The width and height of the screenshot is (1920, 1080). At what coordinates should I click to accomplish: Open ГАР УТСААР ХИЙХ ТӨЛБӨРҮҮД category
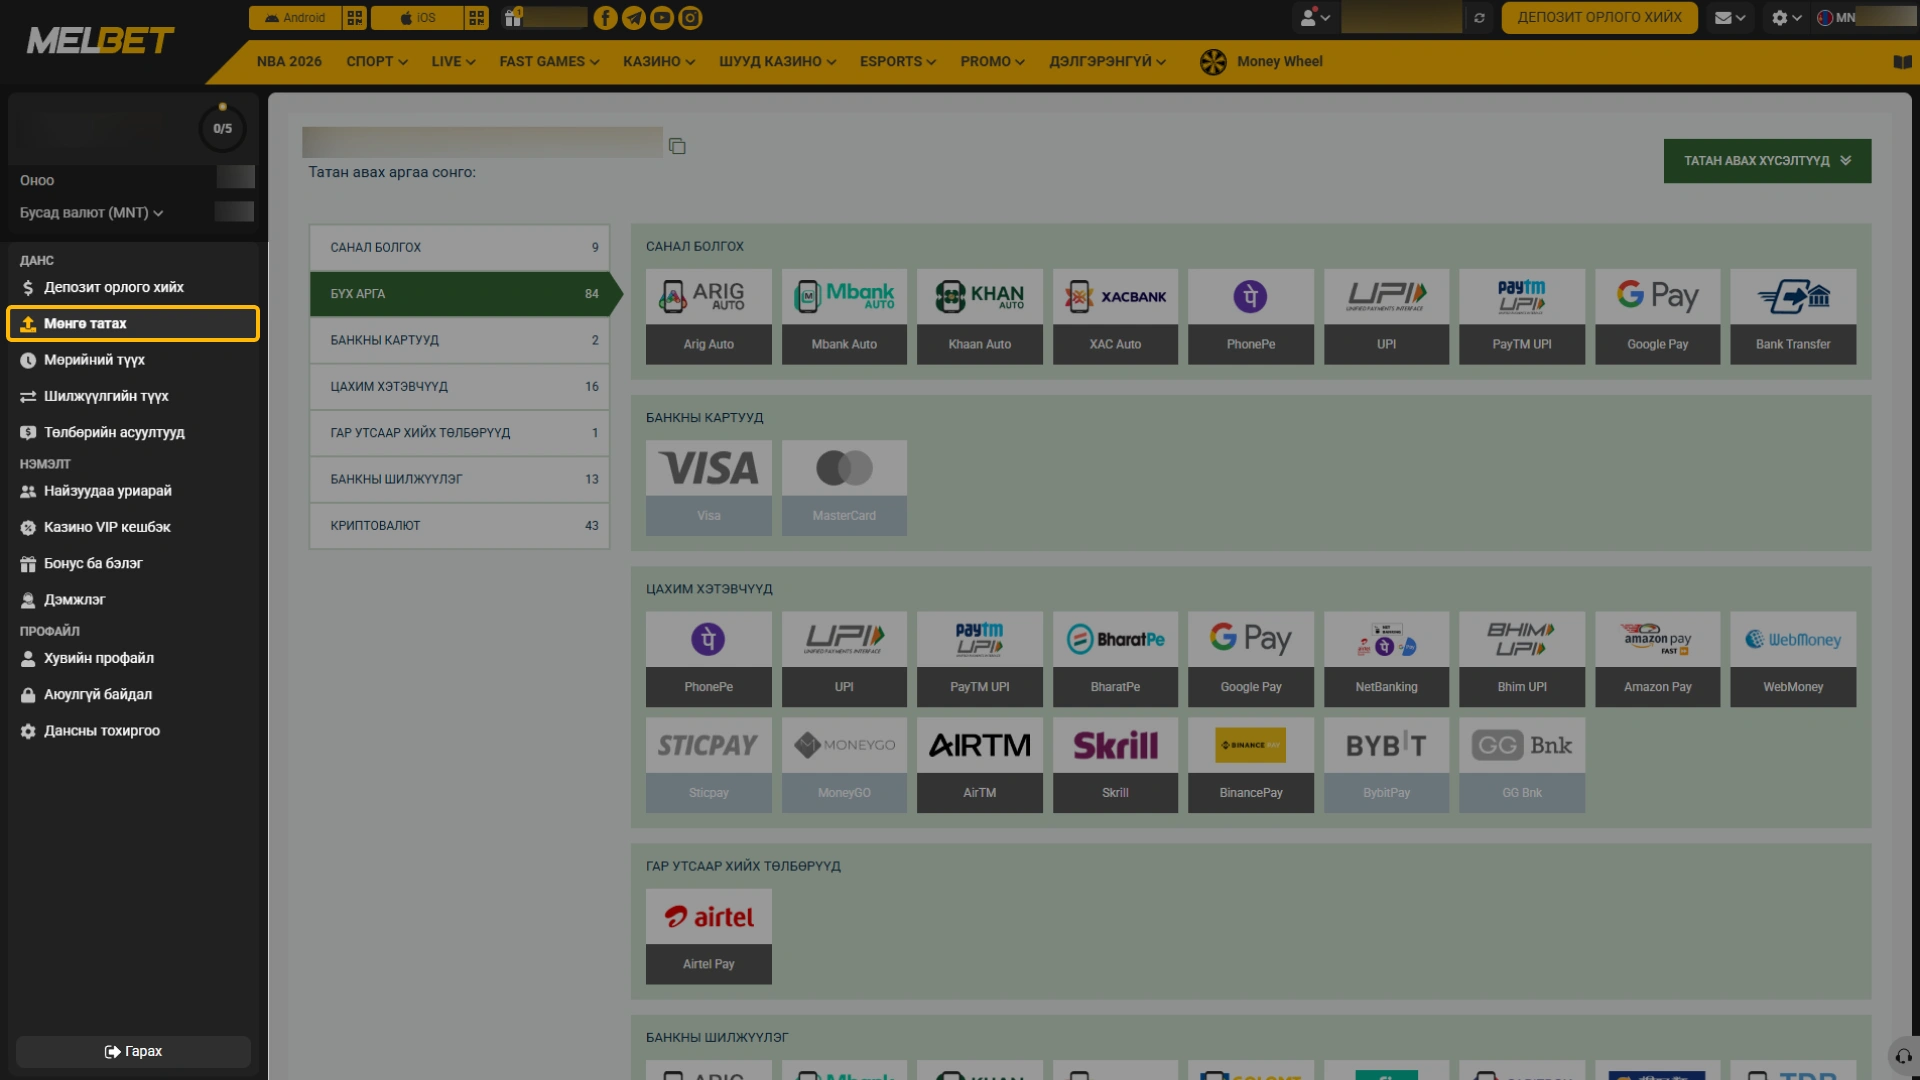click(x=459, y=433)
